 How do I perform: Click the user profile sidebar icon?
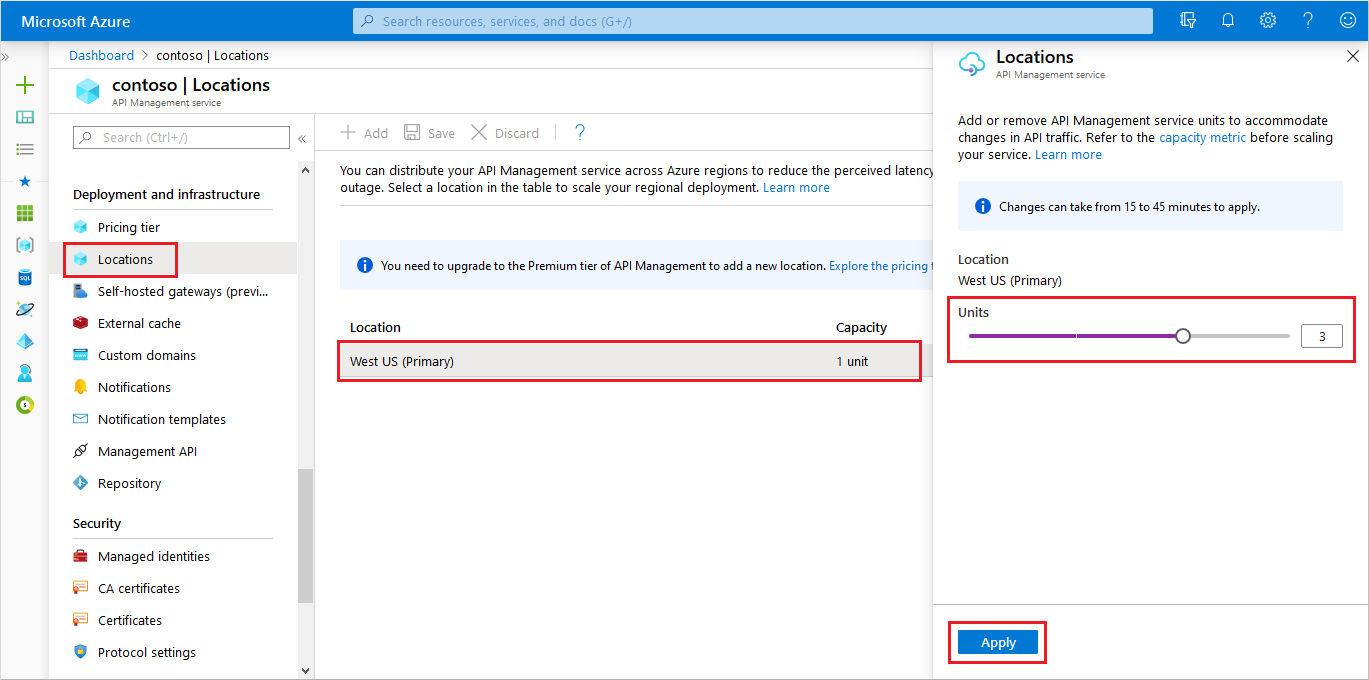point(24,373)
